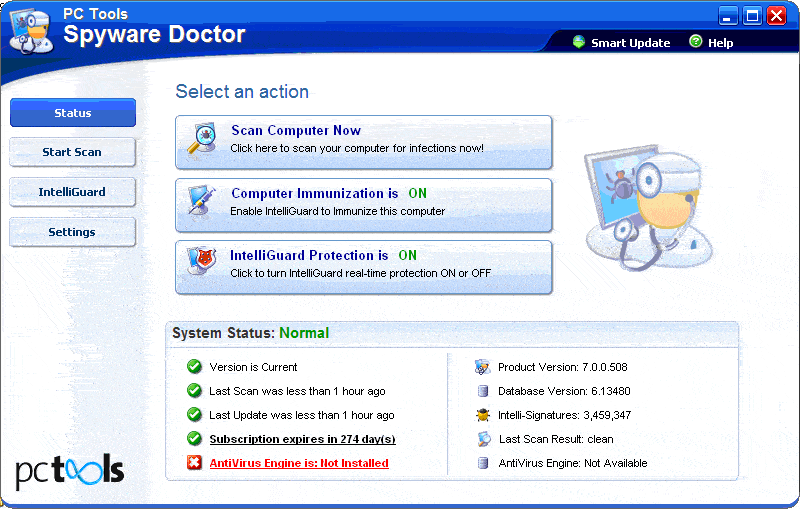Click the IntelliGuard shield icon
This screenshot has height=509, width=800.
point(197,263)
